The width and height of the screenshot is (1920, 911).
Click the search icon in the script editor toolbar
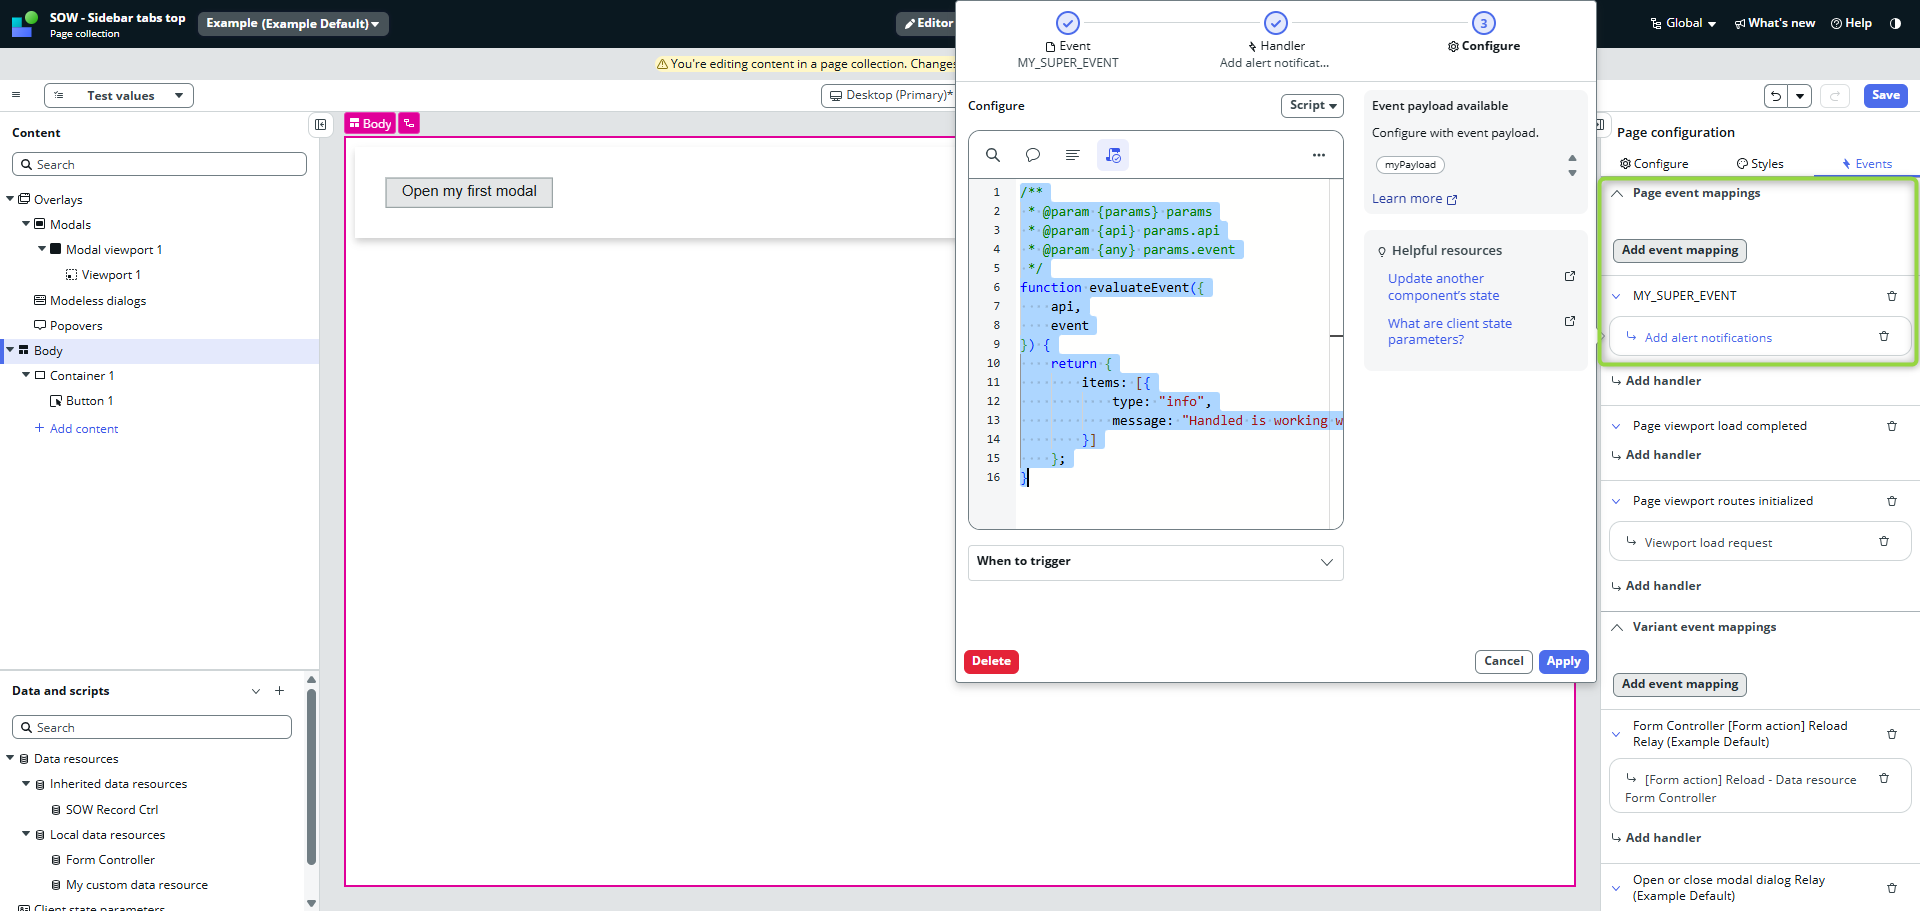(x=992, y=155)
